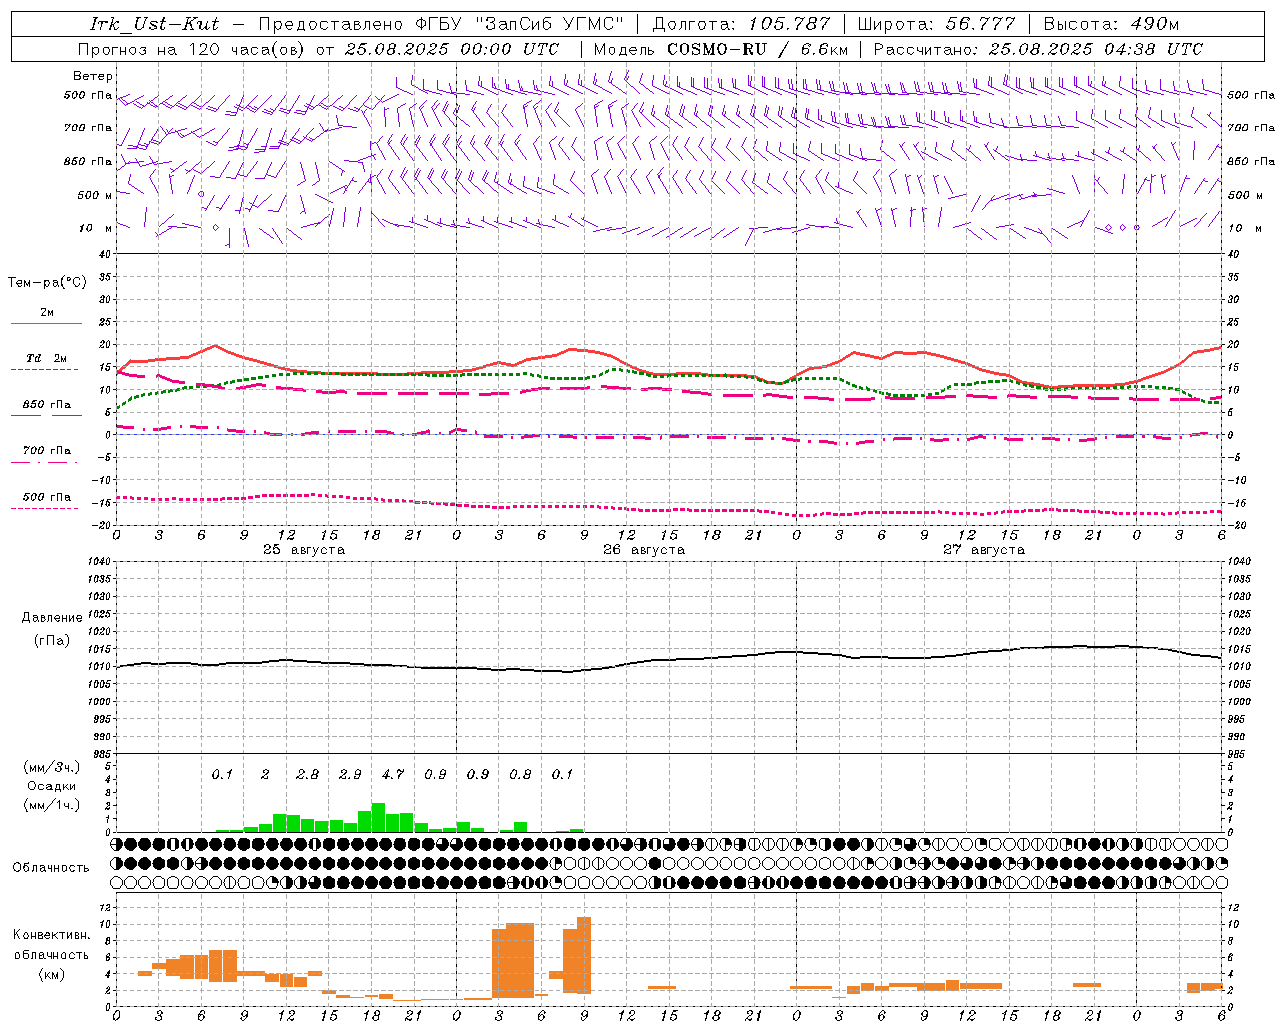Click the Рассчитано: 25.08.2025 04:38 UTC timestamp
This screenshot has width=1280, height=1024.
coord(1038,49)
